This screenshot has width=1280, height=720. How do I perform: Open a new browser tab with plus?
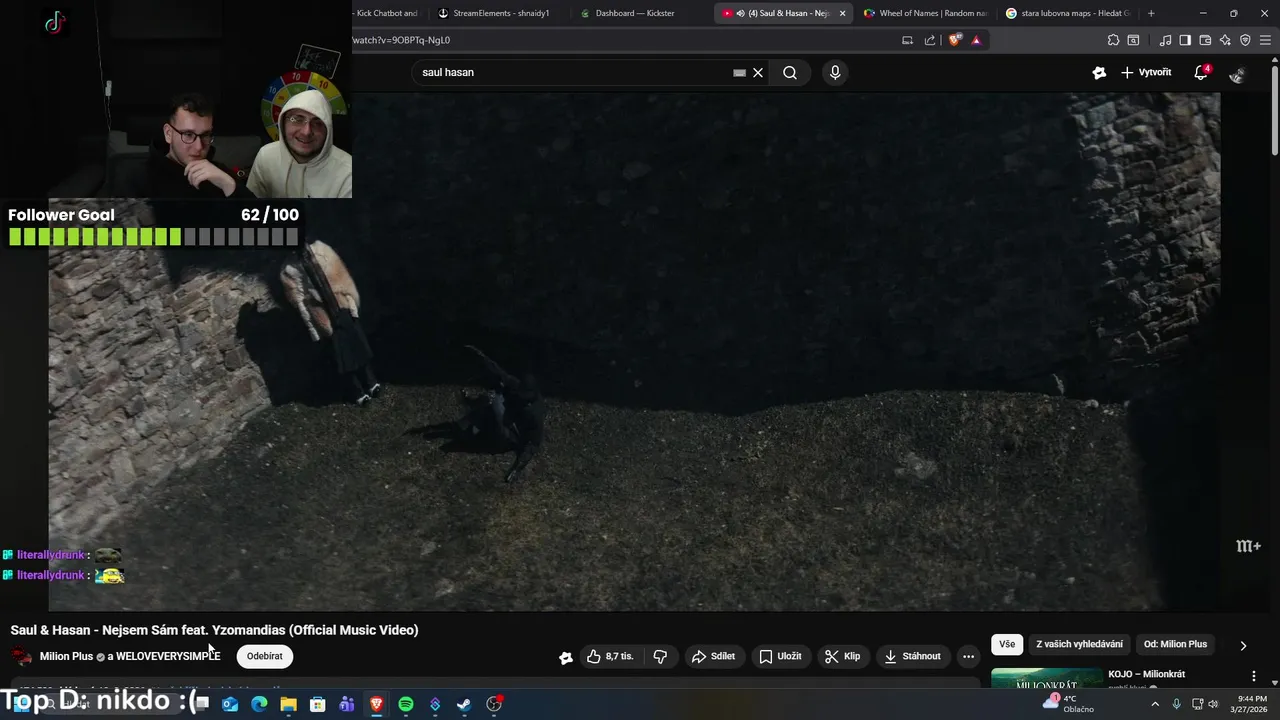[1151, 13]
